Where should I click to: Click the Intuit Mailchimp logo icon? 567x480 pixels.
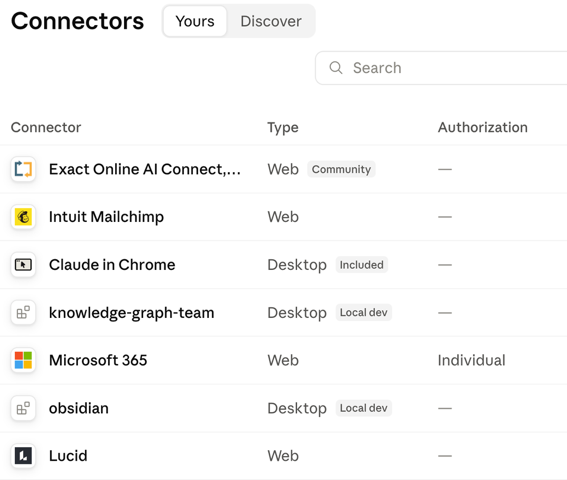23,217
